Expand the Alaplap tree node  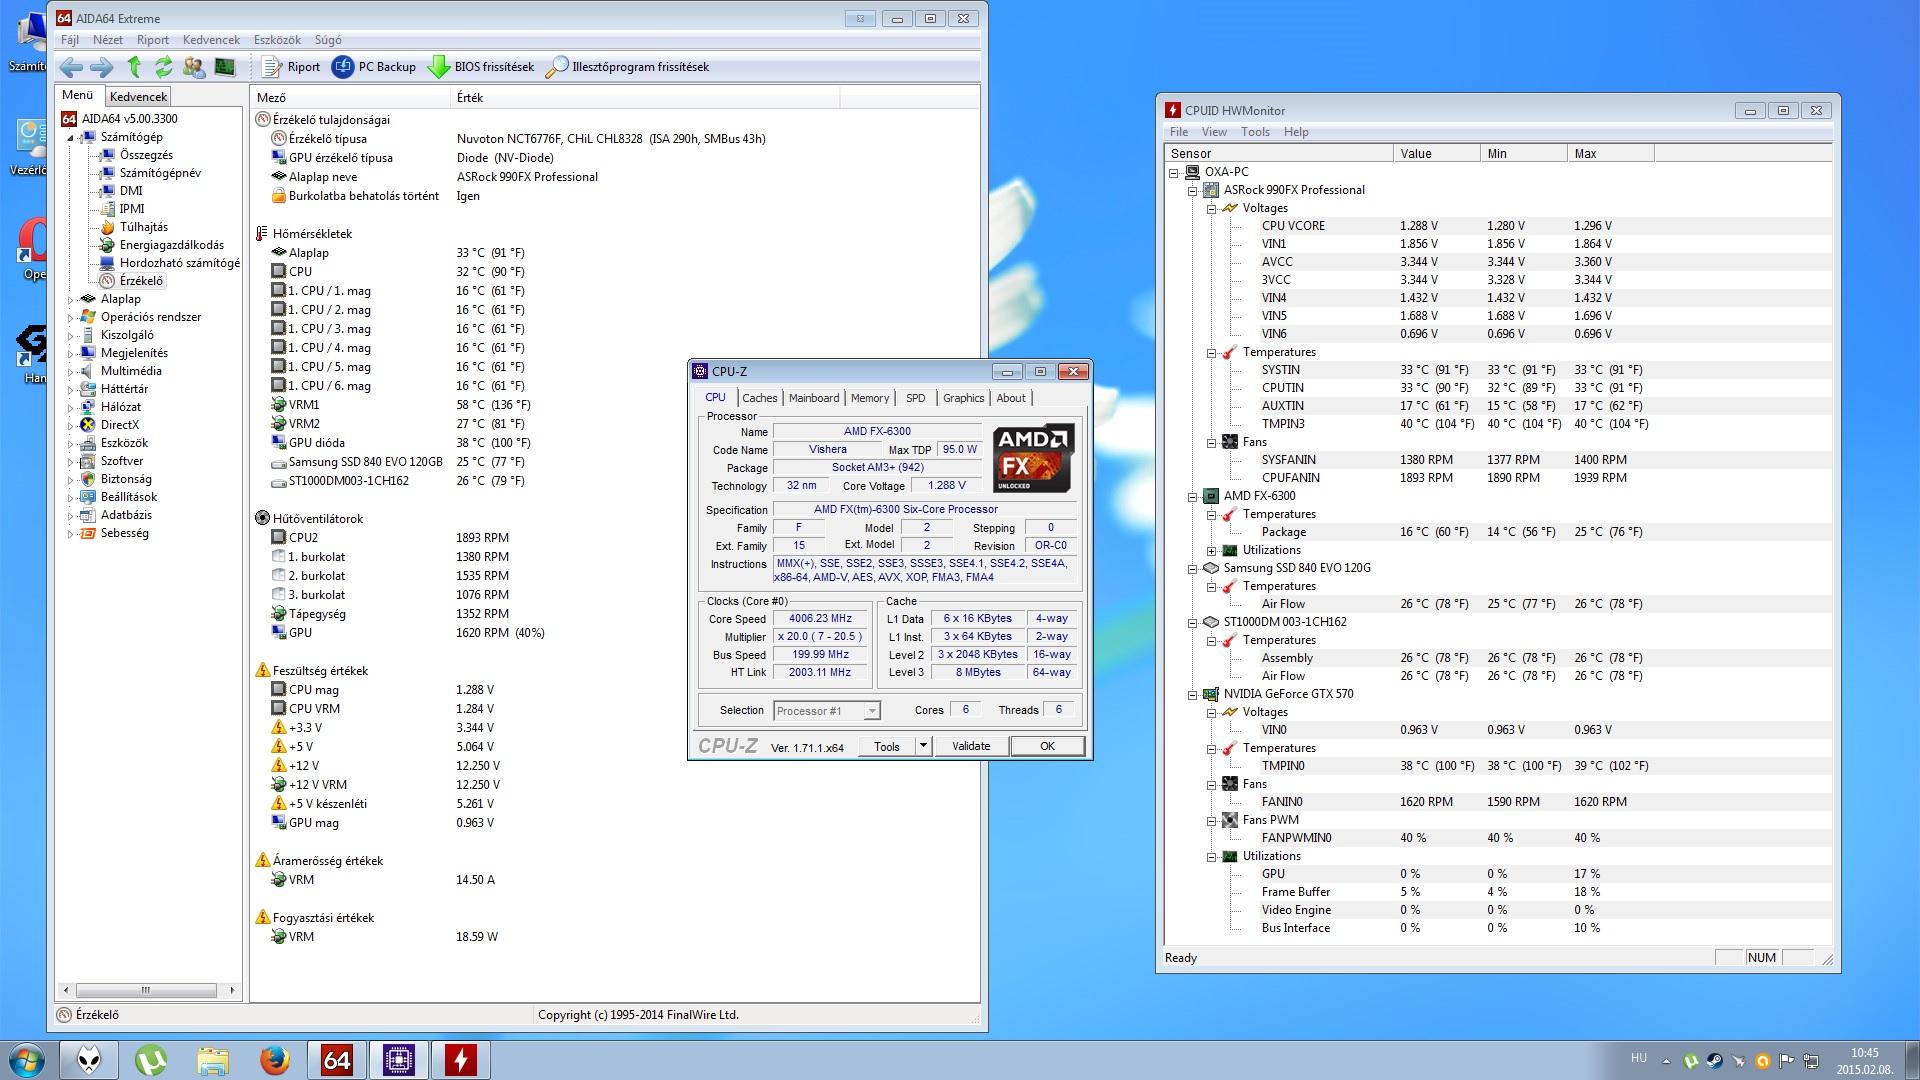71,299
